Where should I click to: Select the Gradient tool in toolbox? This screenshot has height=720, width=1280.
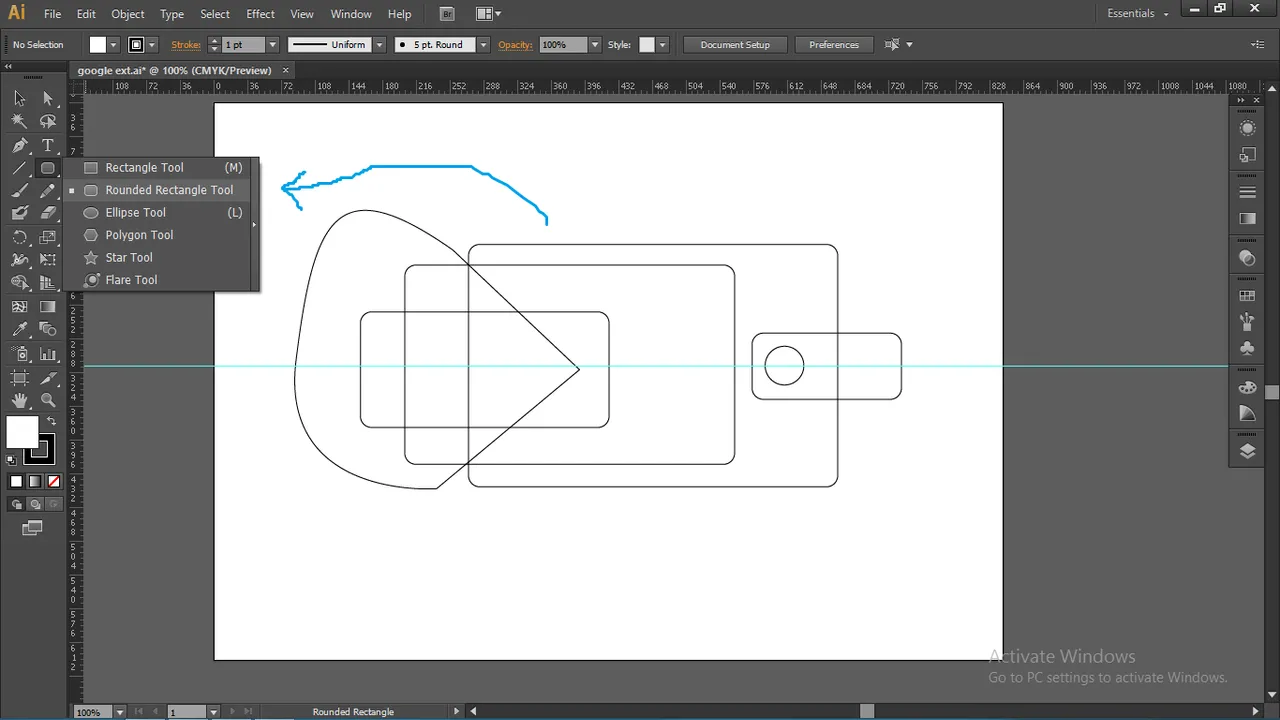coord(47,307)
